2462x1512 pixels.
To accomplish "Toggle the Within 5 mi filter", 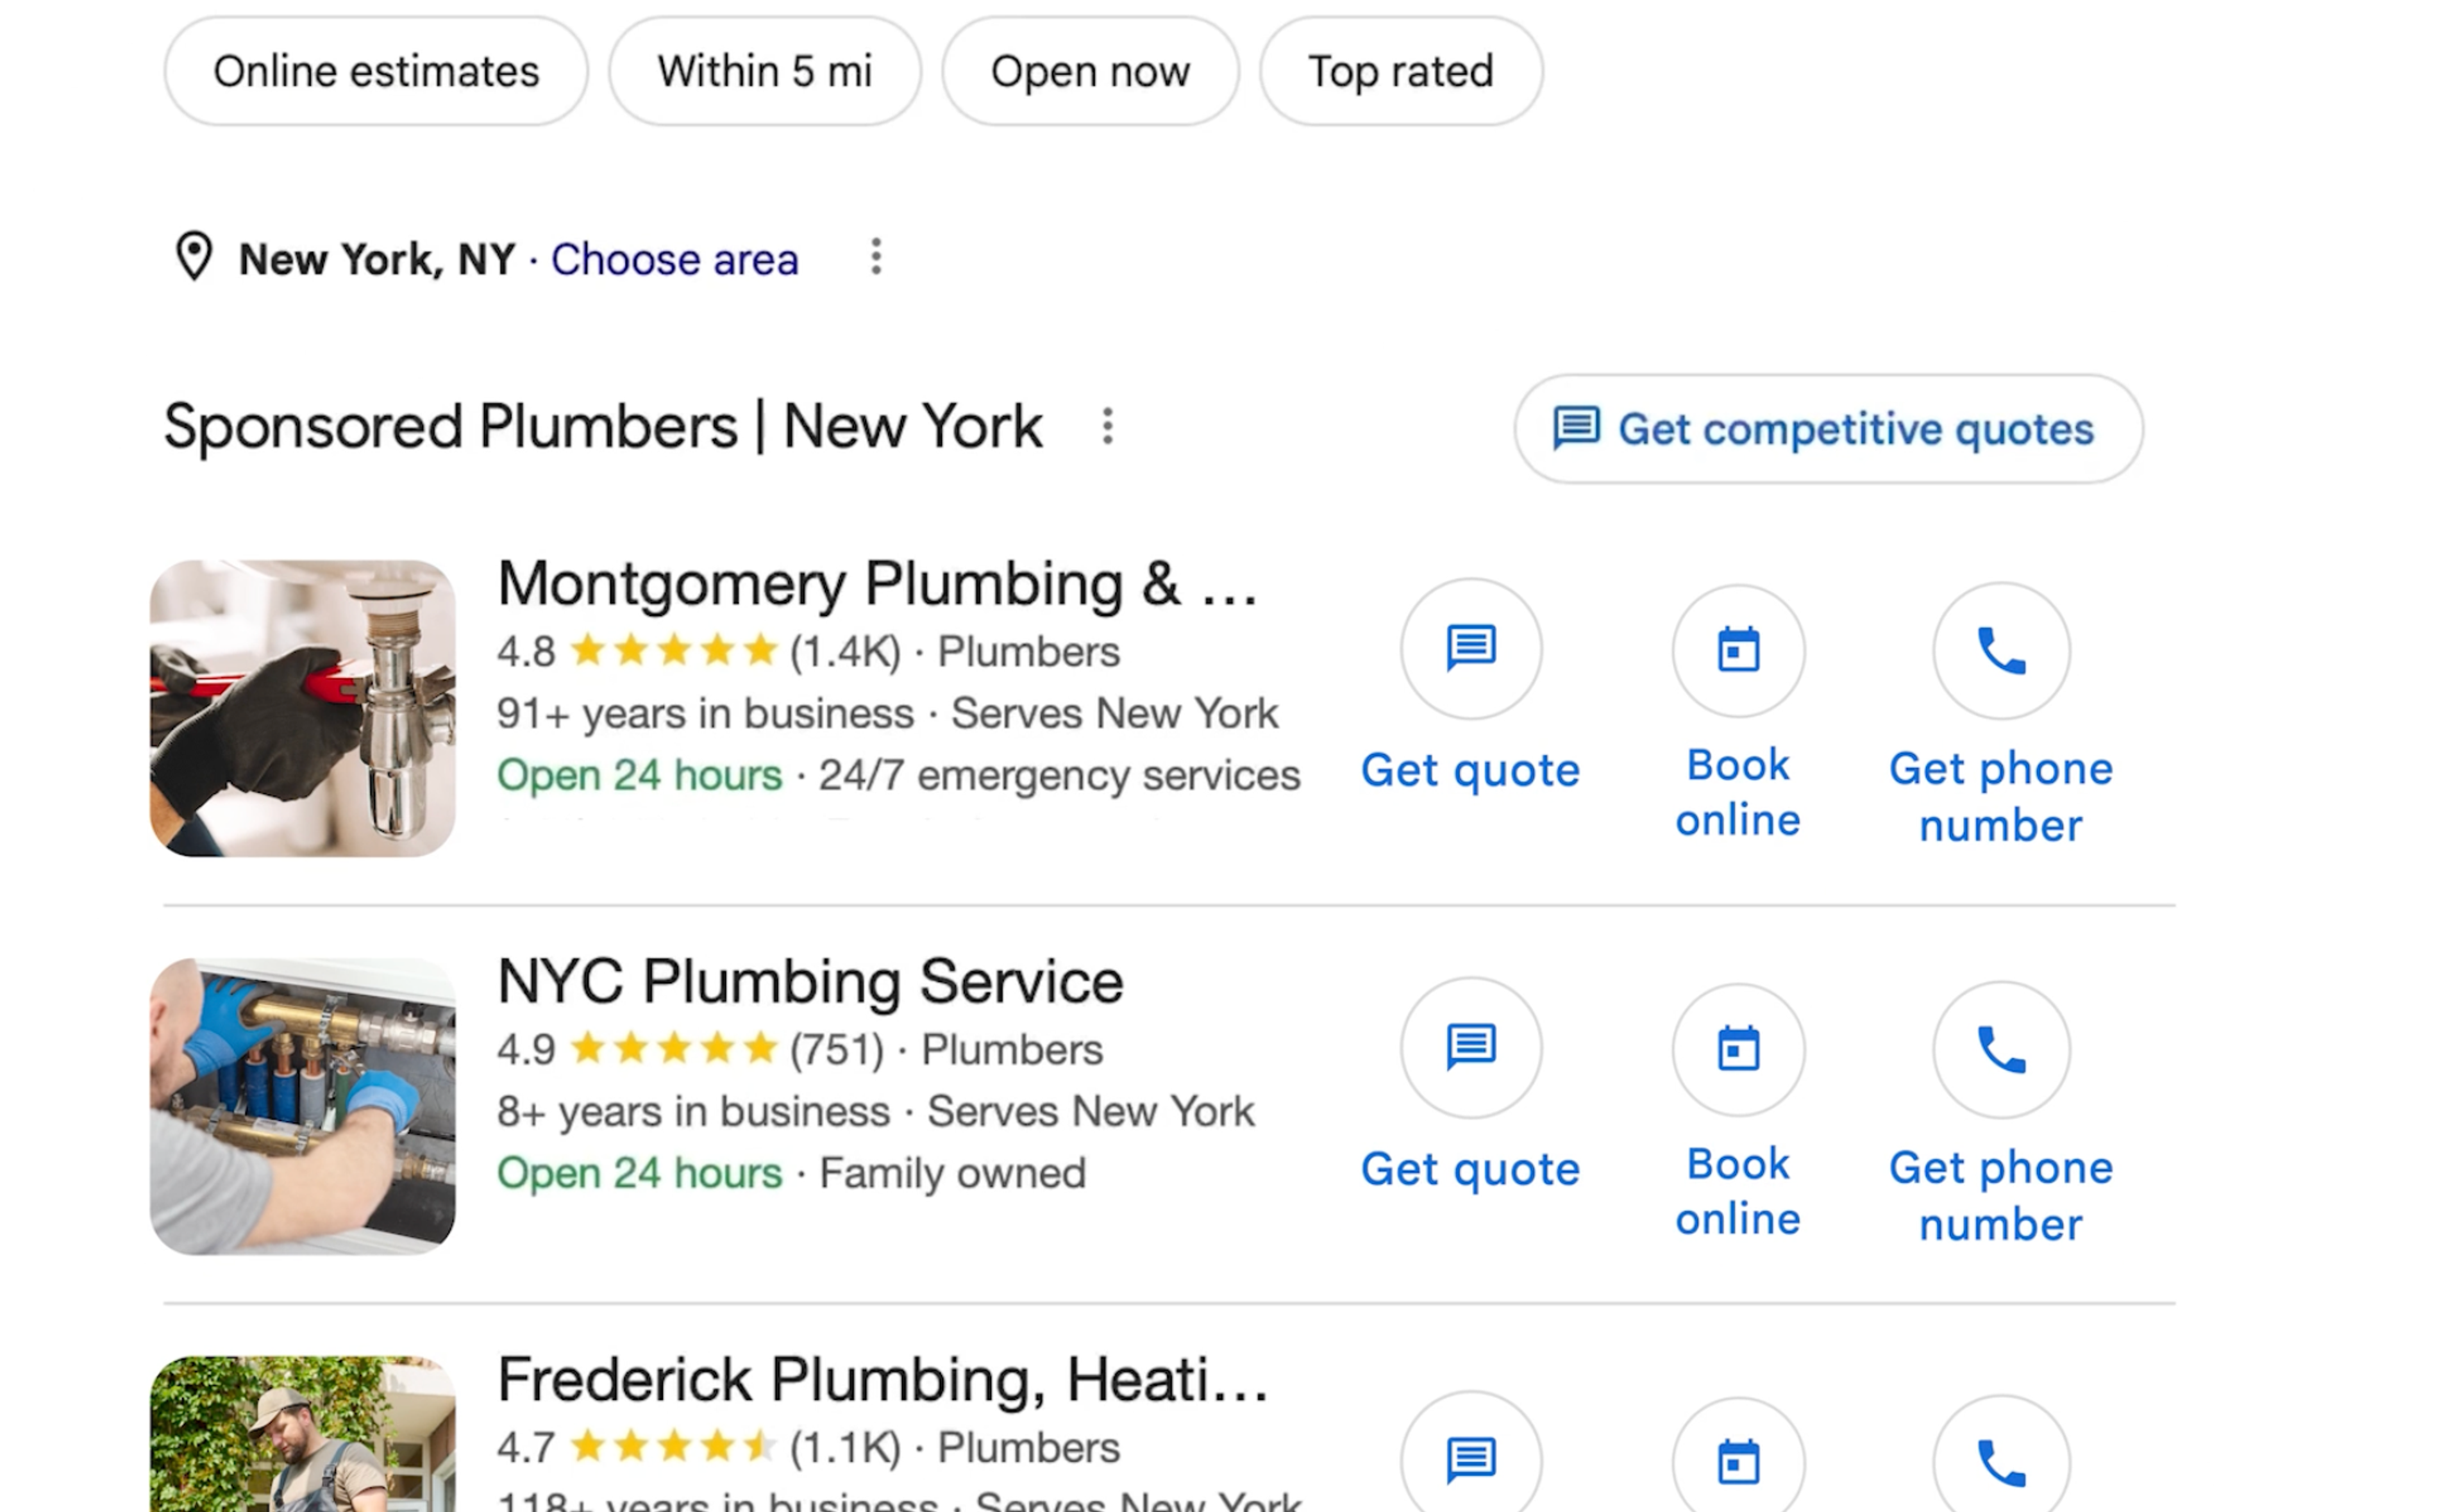I will (765, 71).
